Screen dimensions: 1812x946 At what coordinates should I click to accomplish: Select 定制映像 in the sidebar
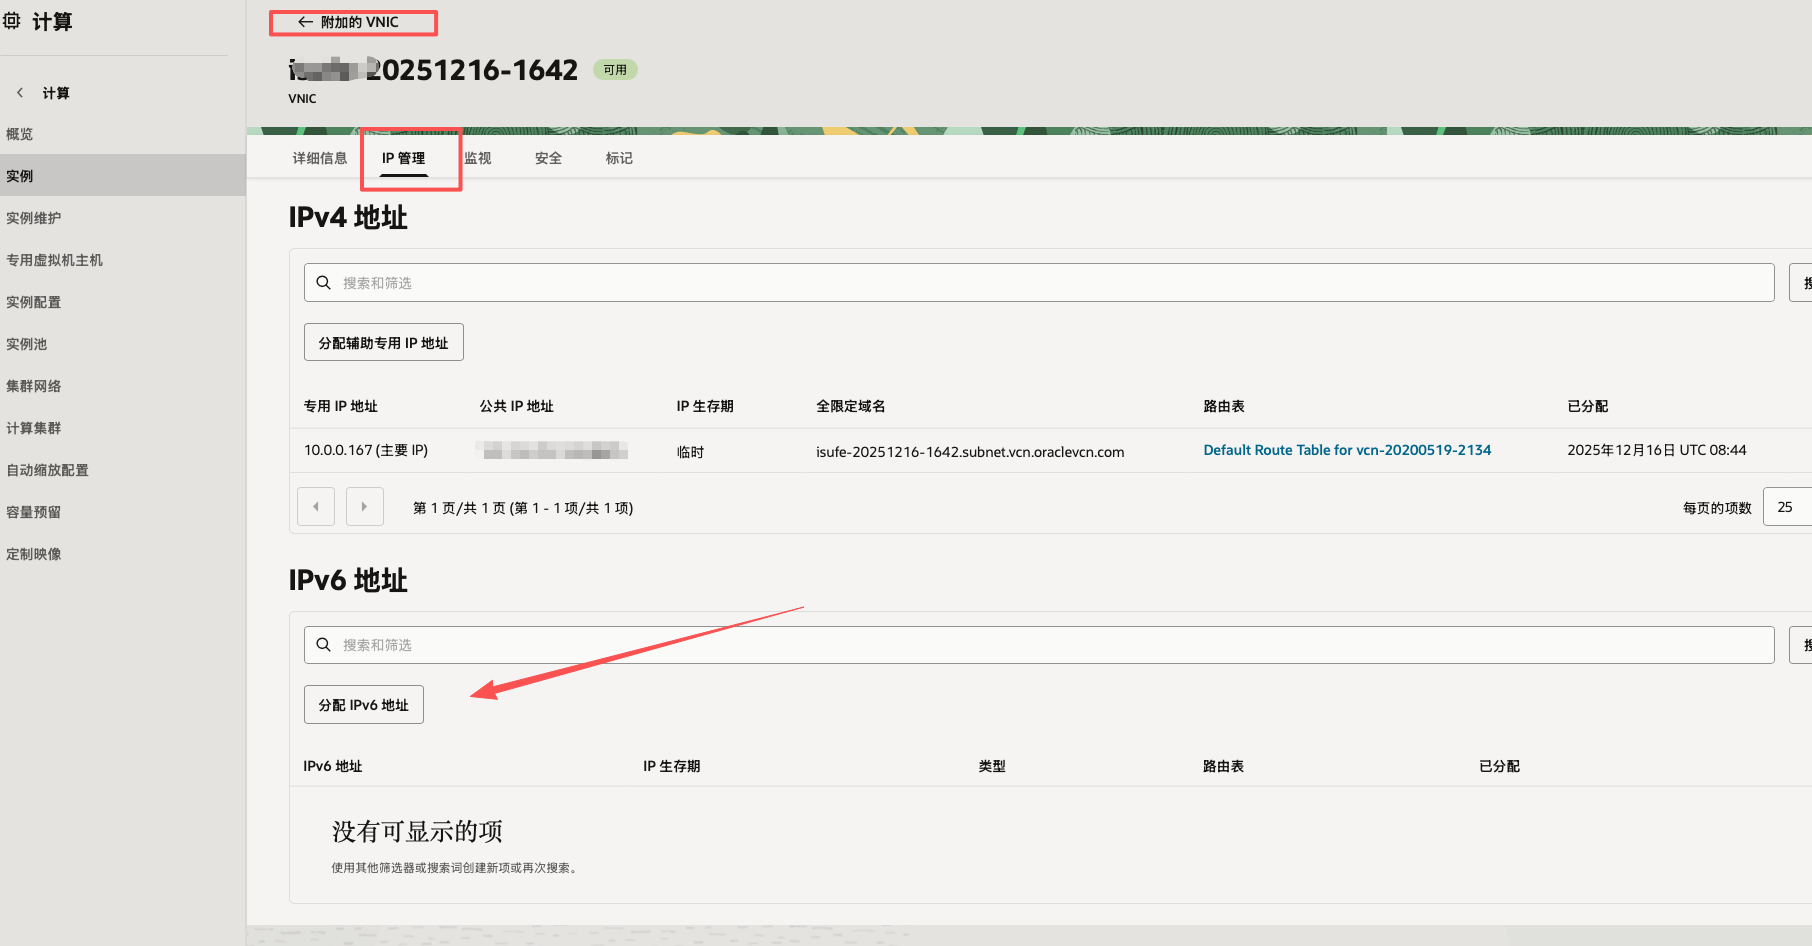click(x=34, y=554)
